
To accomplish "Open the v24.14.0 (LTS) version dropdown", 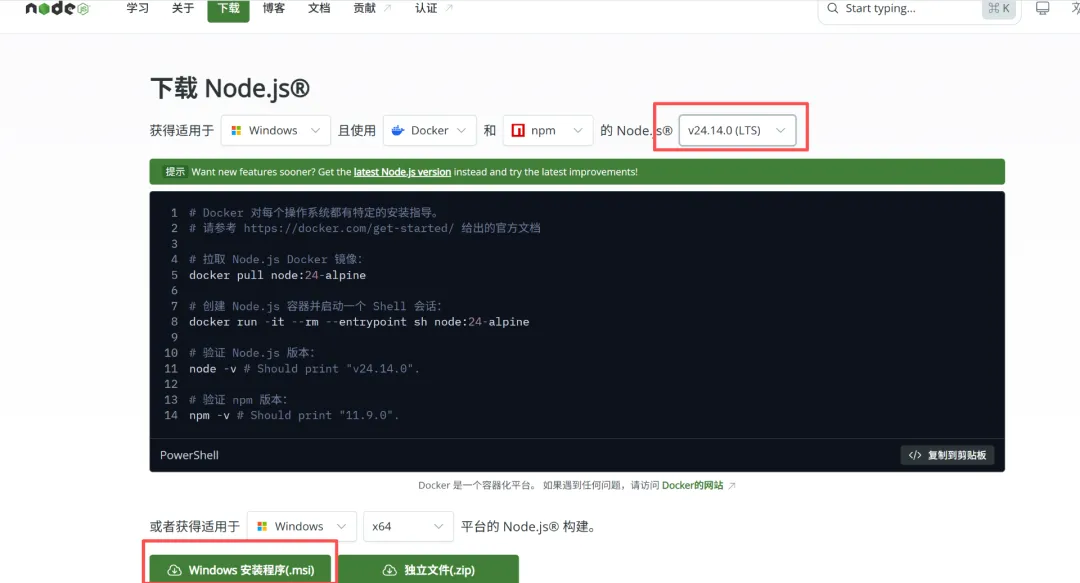I will [x=737, y=130].
